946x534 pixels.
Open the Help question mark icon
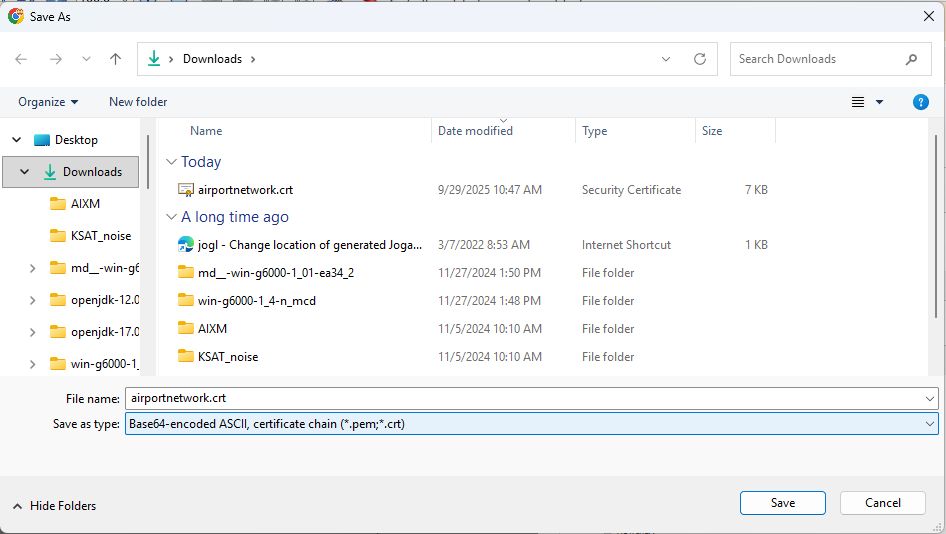pyautogui.click(x=921, y=102)
